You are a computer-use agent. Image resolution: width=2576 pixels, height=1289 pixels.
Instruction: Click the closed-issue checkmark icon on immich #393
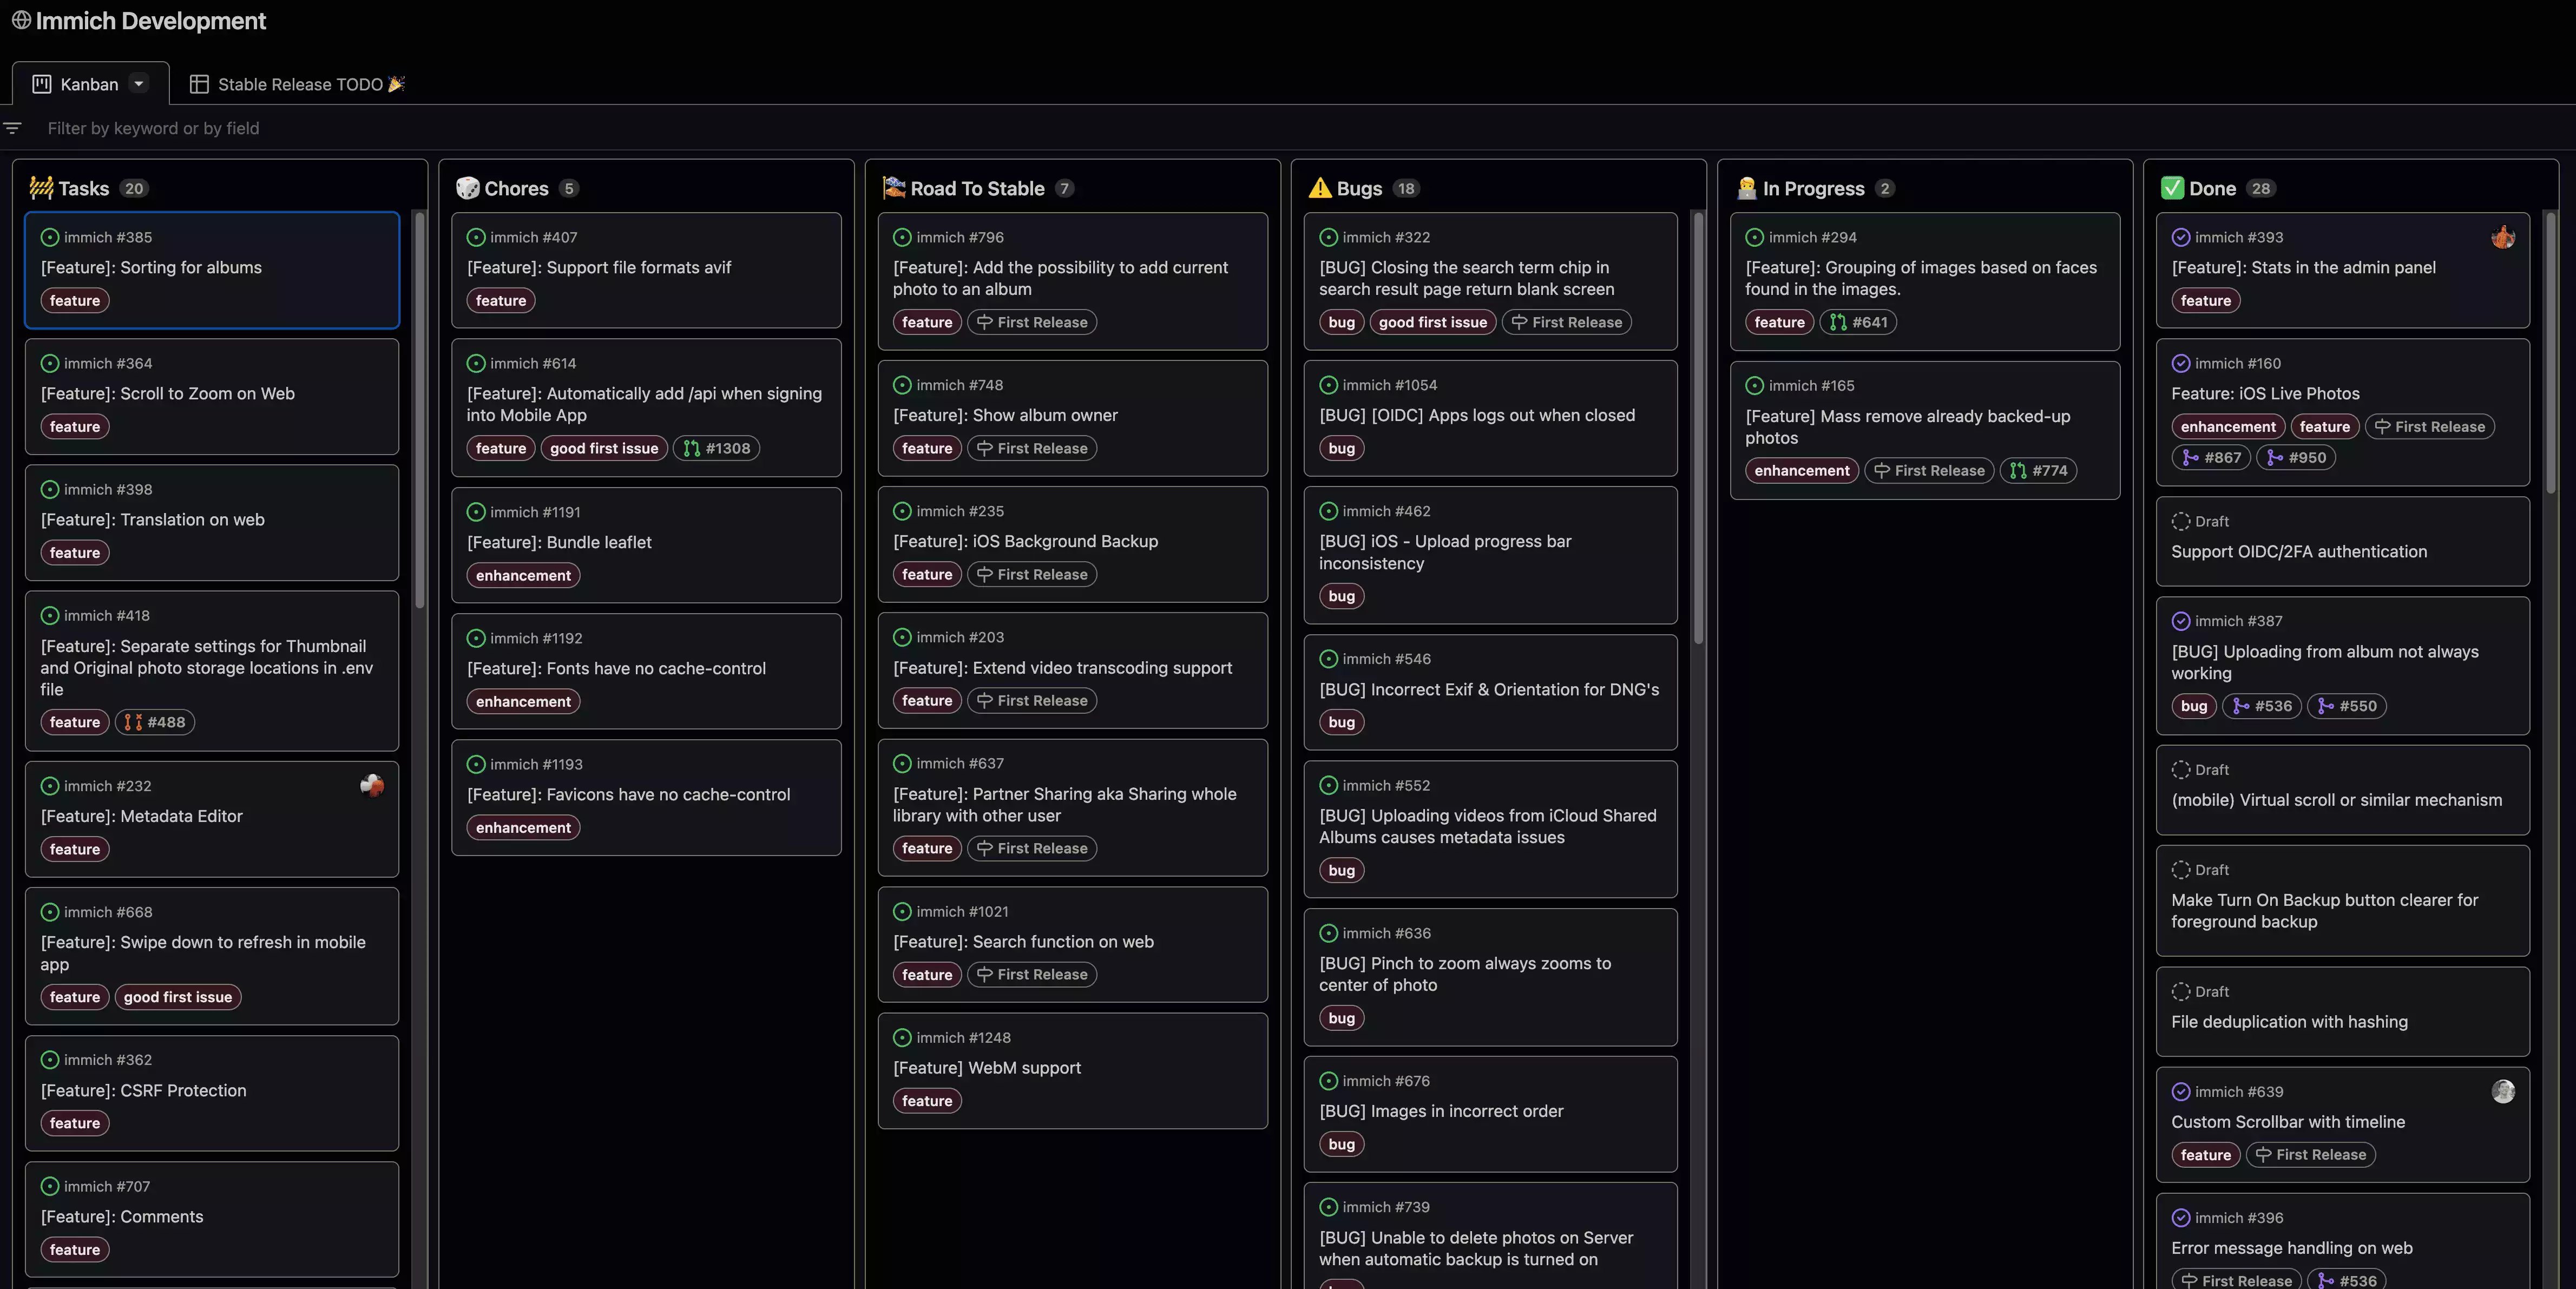tap(2181, 237)
